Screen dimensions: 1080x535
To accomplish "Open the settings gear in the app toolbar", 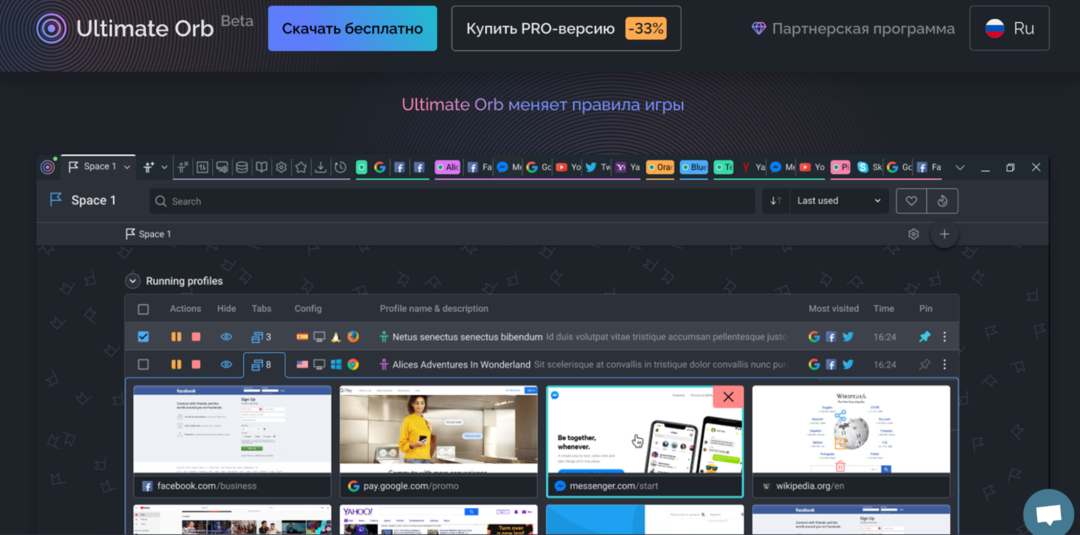I will pos(281,167).
